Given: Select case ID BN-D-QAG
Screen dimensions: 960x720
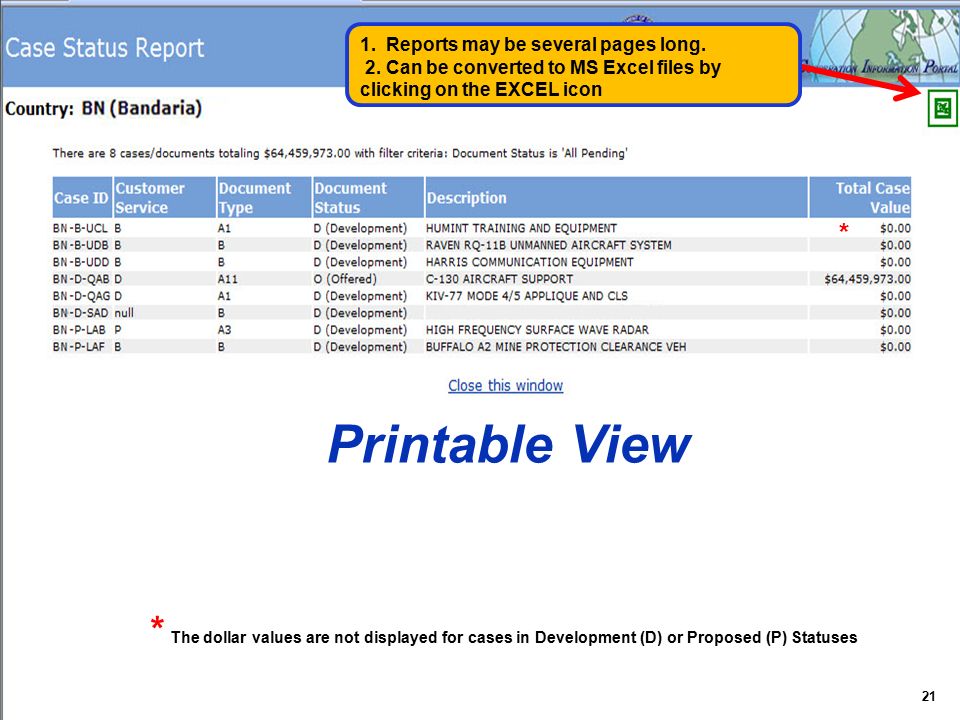Looking at the screenshot, I should (80, 296).
